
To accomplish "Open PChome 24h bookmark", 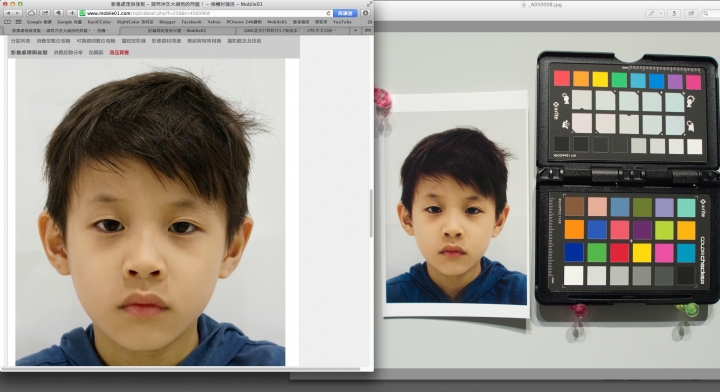I will [x=244, y=22].
